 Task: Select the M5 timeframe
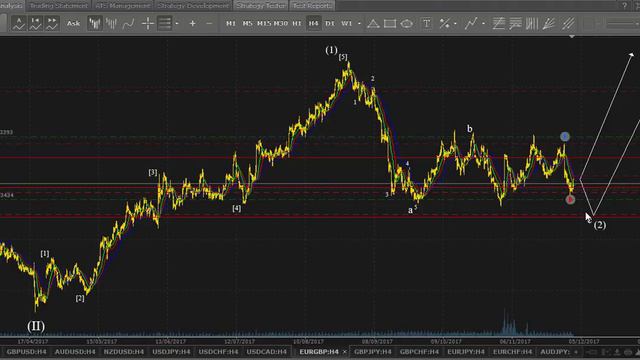[247, 24]
